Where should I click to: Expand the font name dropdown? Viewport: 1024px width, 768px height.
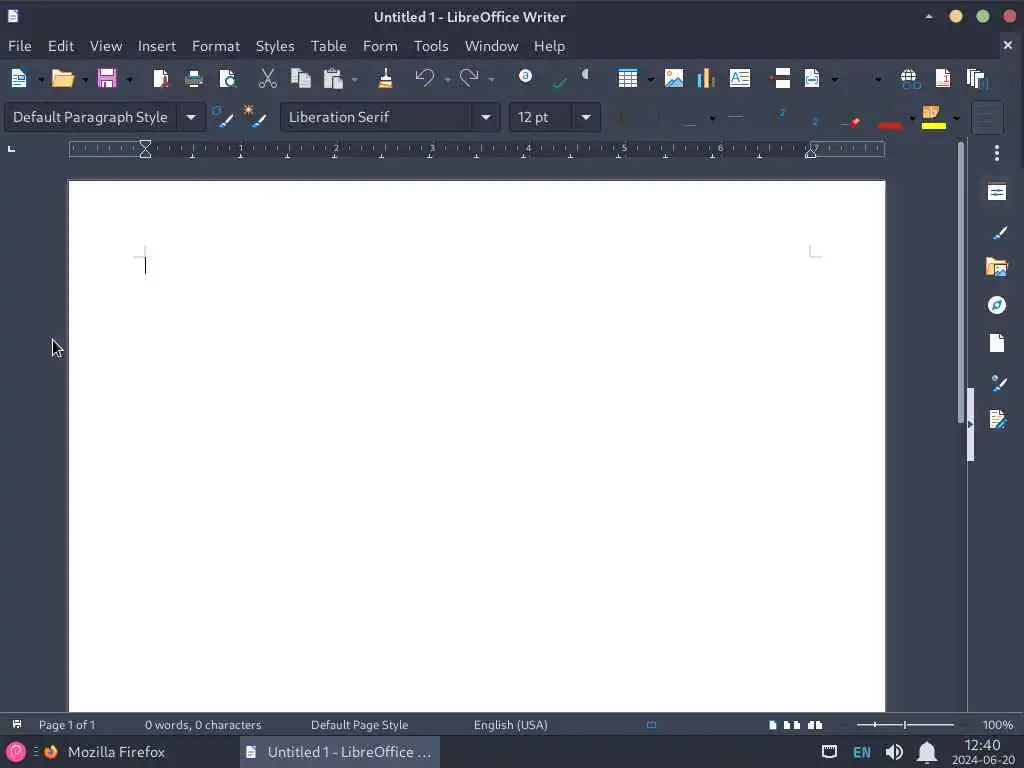point(485,118)
